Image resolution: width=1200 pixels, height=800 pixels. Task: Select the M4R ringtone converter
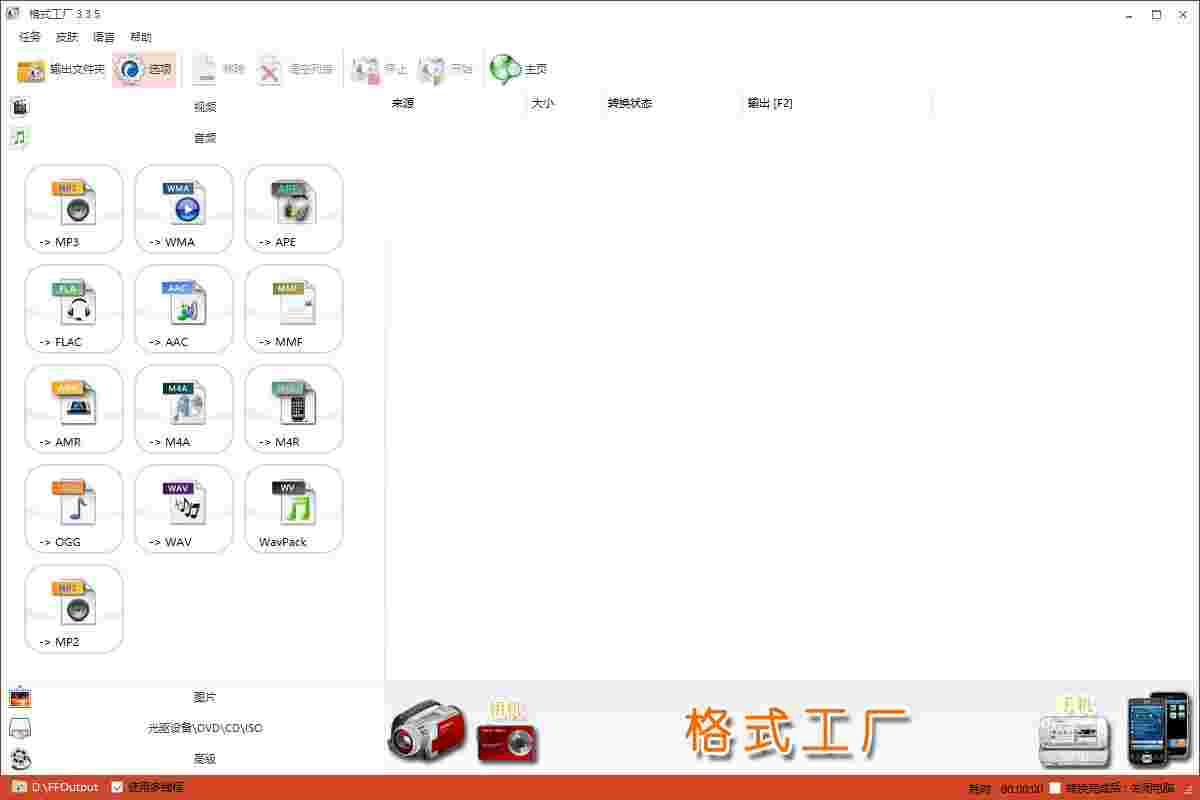click(x=293, y=408)
